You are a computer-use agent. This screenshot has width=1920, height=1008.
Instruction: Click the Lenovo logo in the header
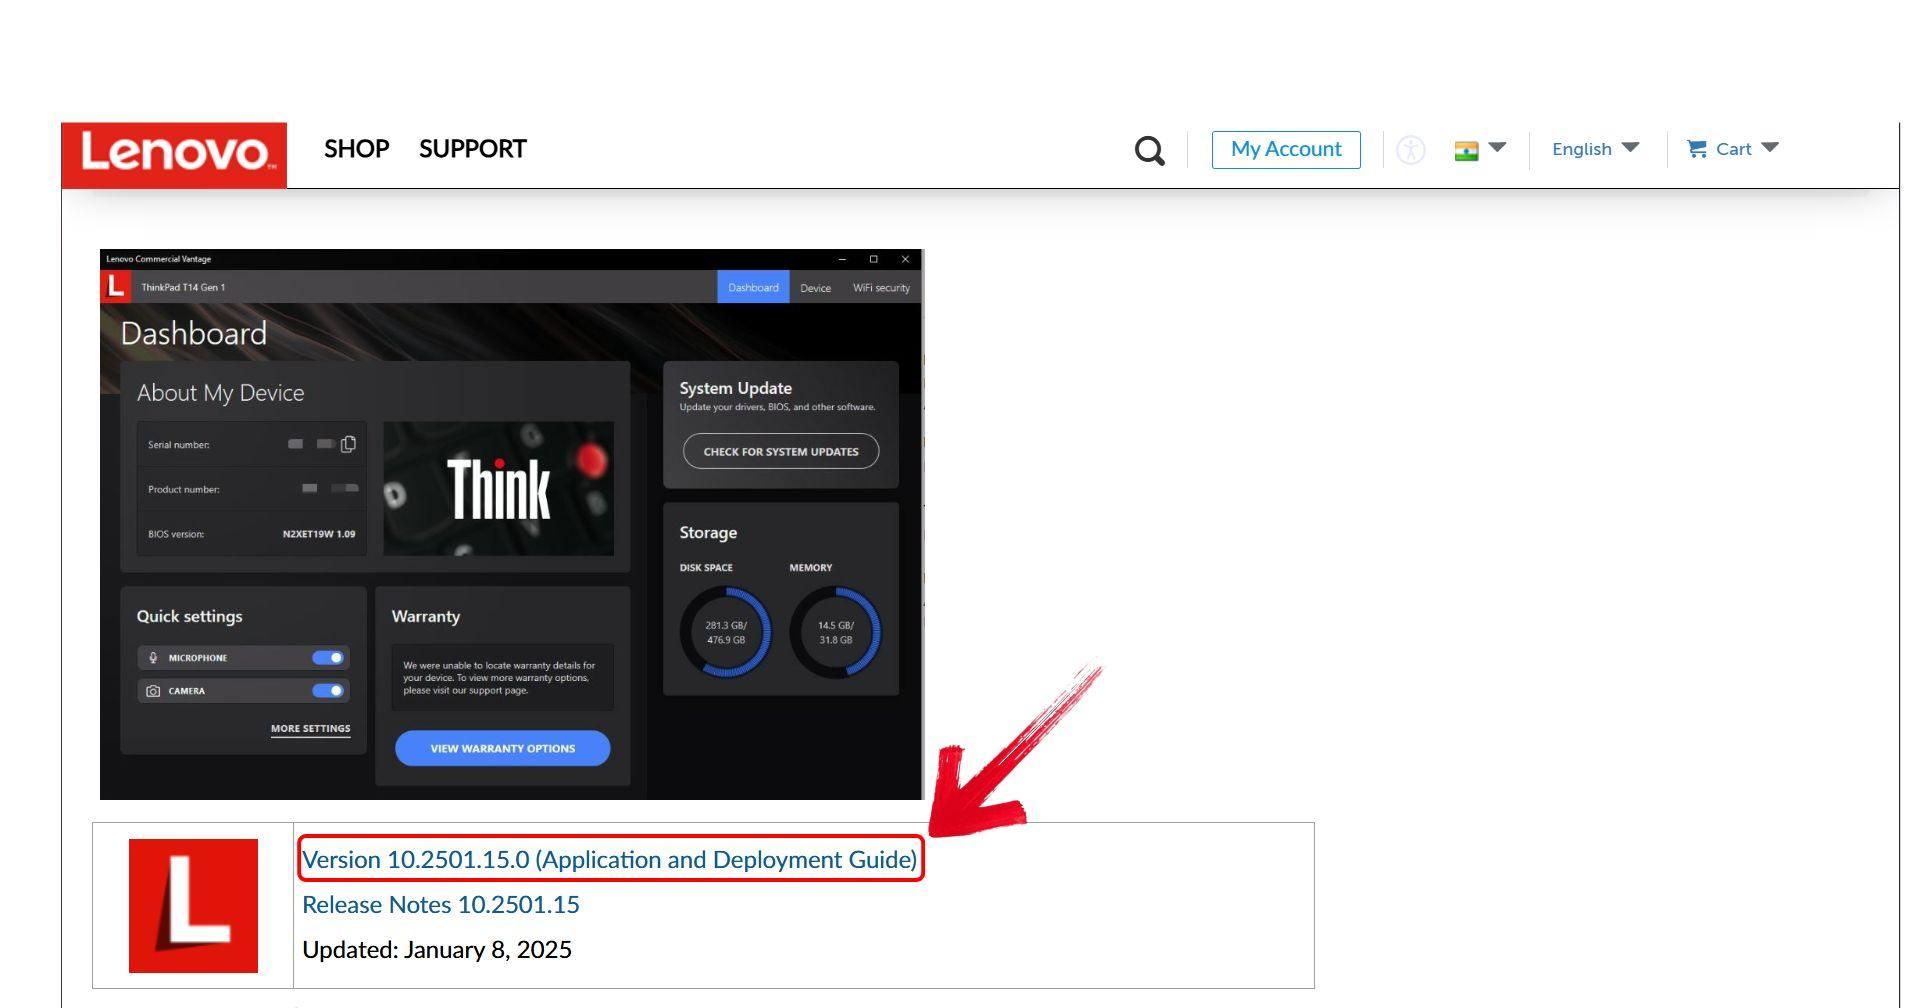coord(174,155)
